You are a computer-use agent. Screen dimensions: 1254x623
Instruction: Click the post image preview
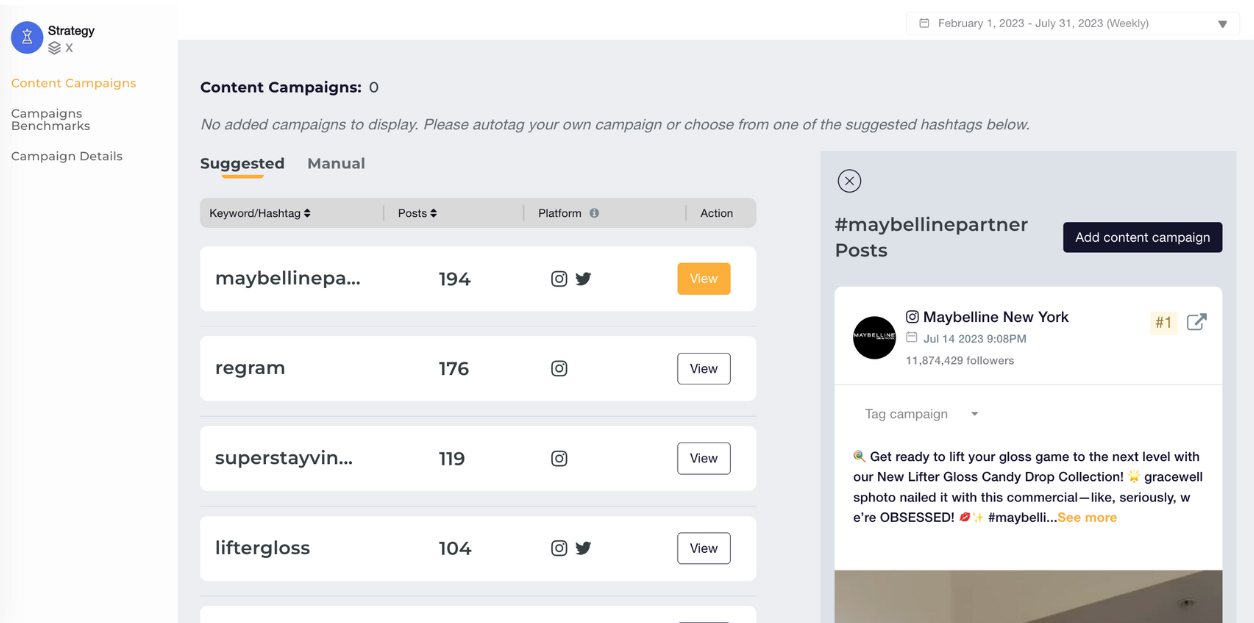pos(1028,596)
